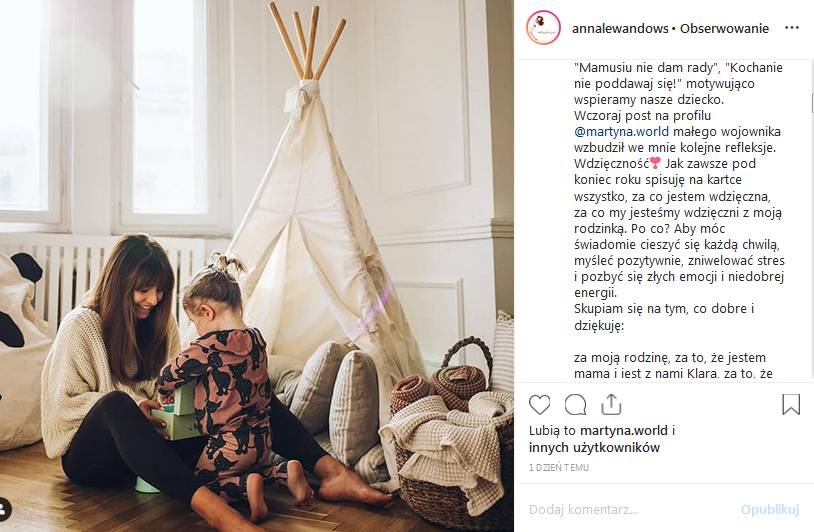Open the annalewandows profile avatar

543,28
